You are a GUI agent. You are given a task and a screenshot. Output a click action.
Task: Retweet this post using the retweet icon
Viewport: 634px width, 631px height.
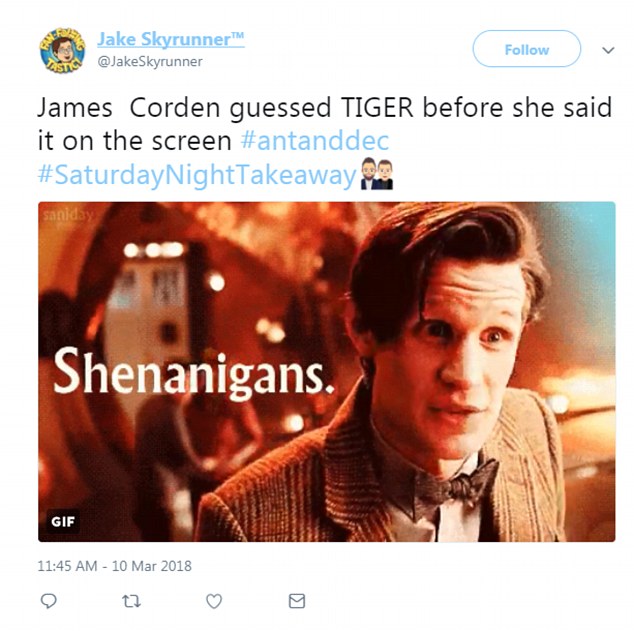[131, 601]
